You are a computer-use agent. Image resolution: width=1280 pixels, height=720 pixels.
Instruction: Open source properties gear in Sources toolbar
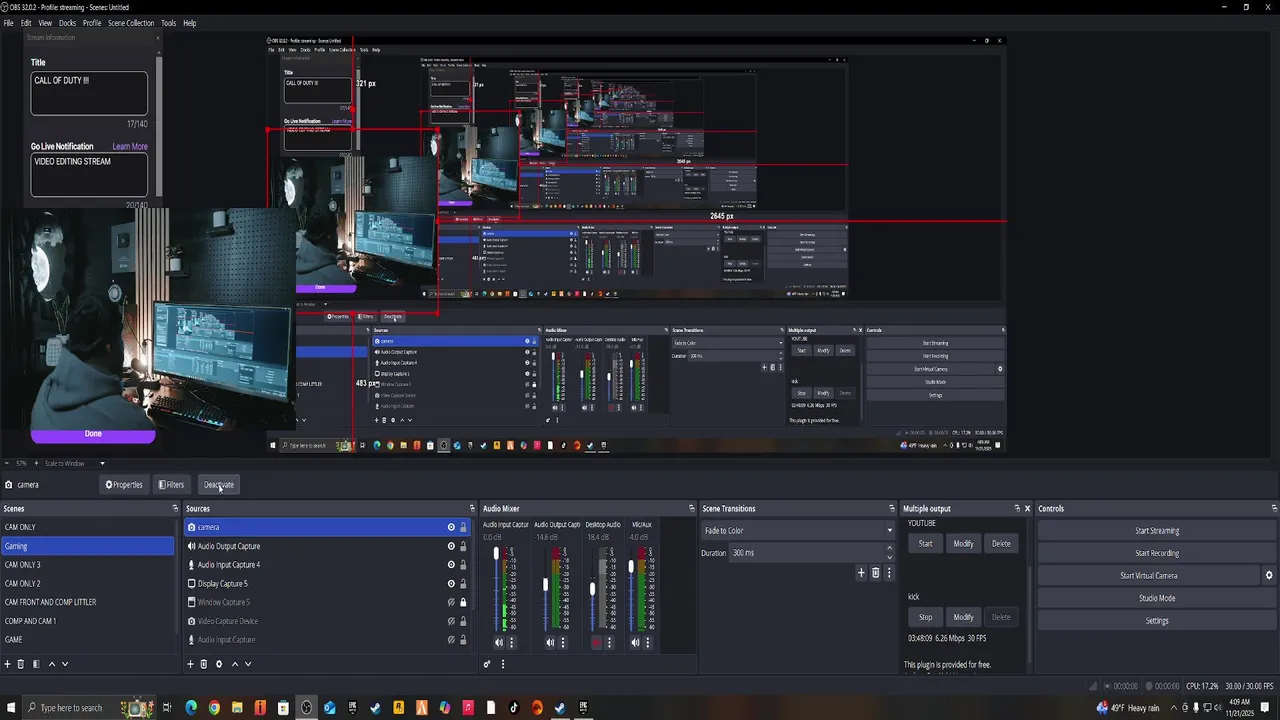[219, 664]
